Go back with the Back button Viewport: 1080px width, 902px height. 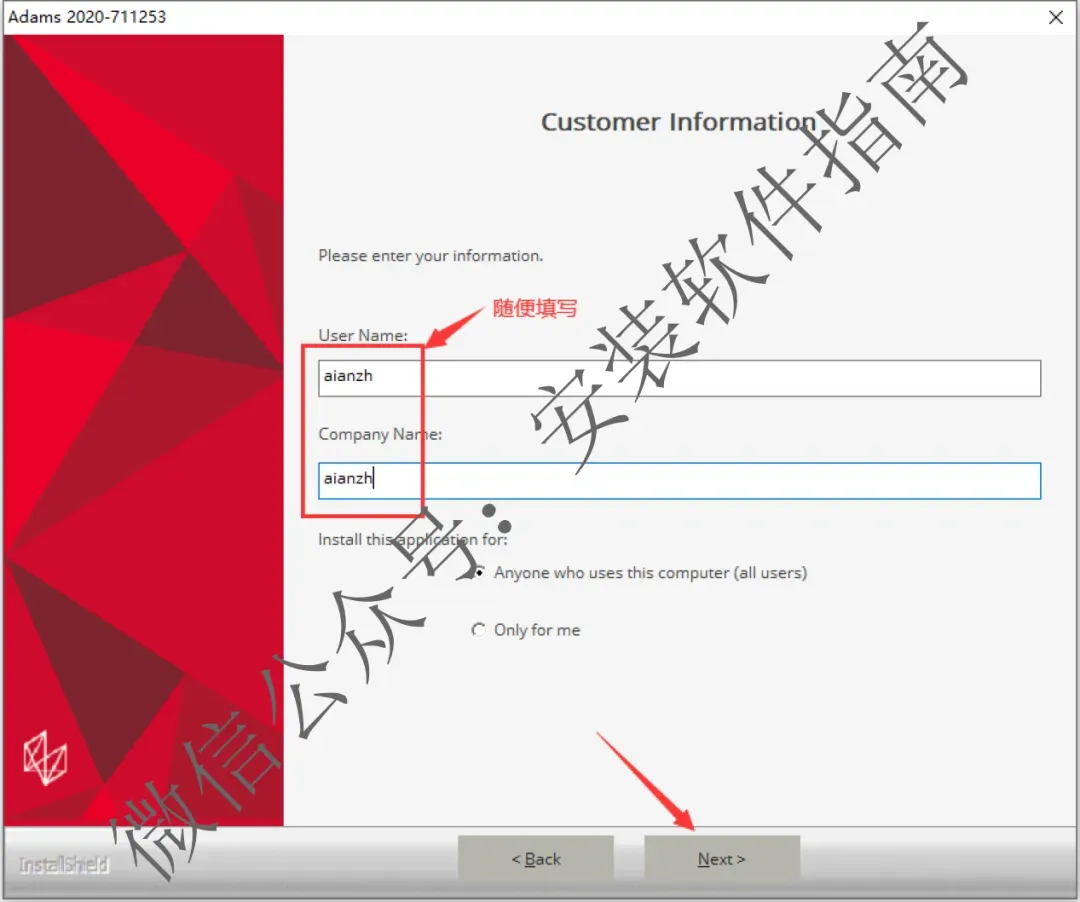coord(536,858)
